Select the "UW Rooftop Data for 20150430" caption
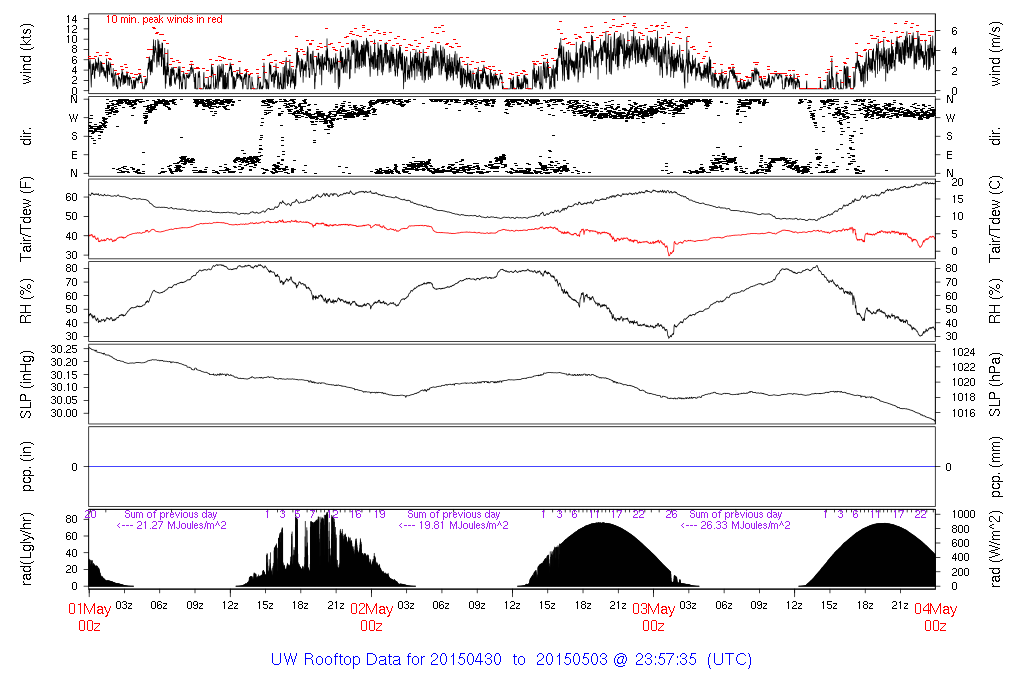The height and width of the screenshot is (700, 1024). (386, 660)
